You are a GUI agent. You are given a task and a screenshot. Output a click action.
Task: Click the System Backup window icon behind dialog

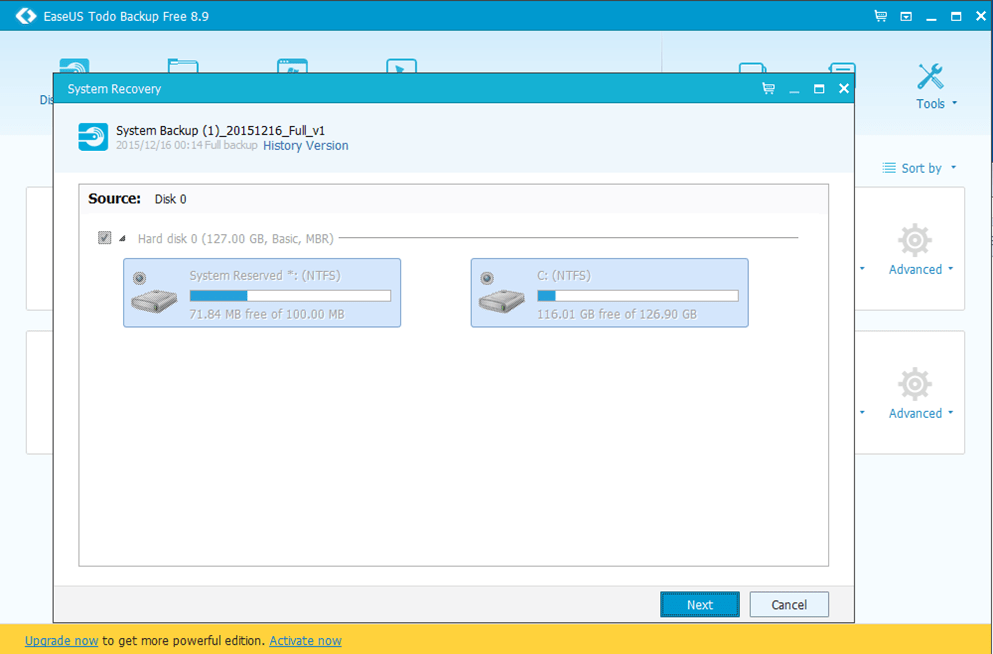[293, 65]
